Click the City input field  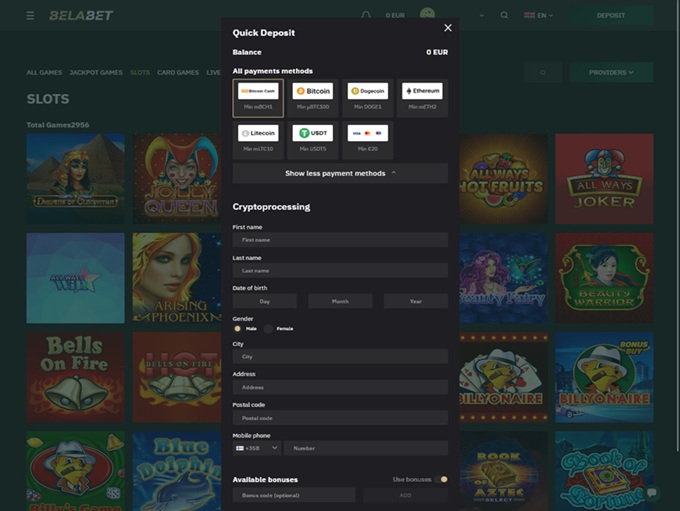click(340, 356)
